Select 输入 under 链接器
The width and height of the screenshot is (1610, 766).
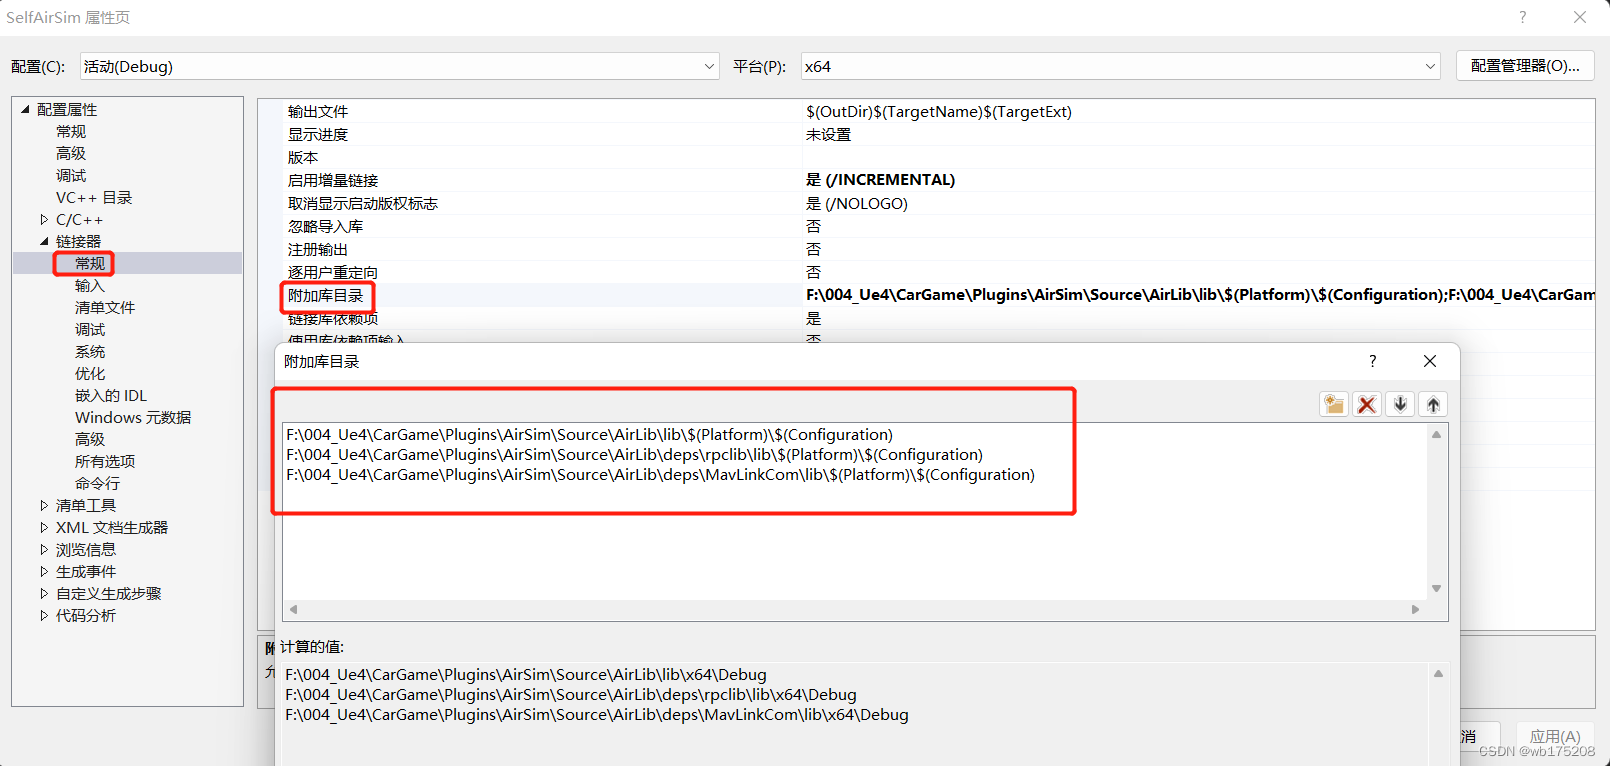pos(90,285)
